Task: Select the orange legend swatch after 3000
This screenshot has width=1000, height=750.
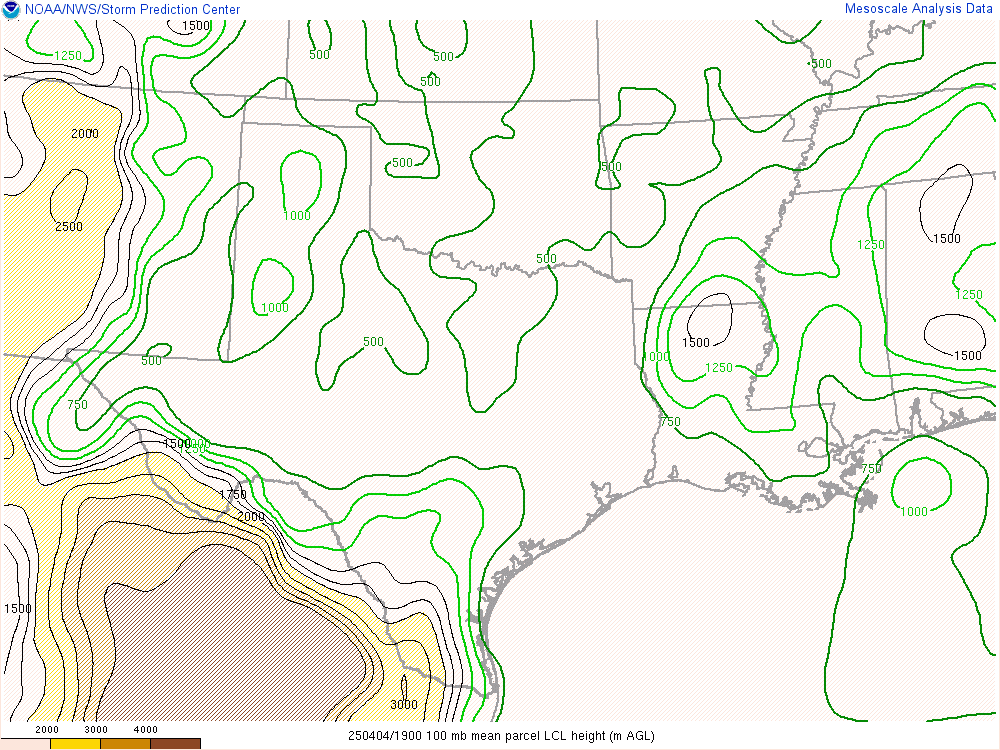Action: [125, 744]
